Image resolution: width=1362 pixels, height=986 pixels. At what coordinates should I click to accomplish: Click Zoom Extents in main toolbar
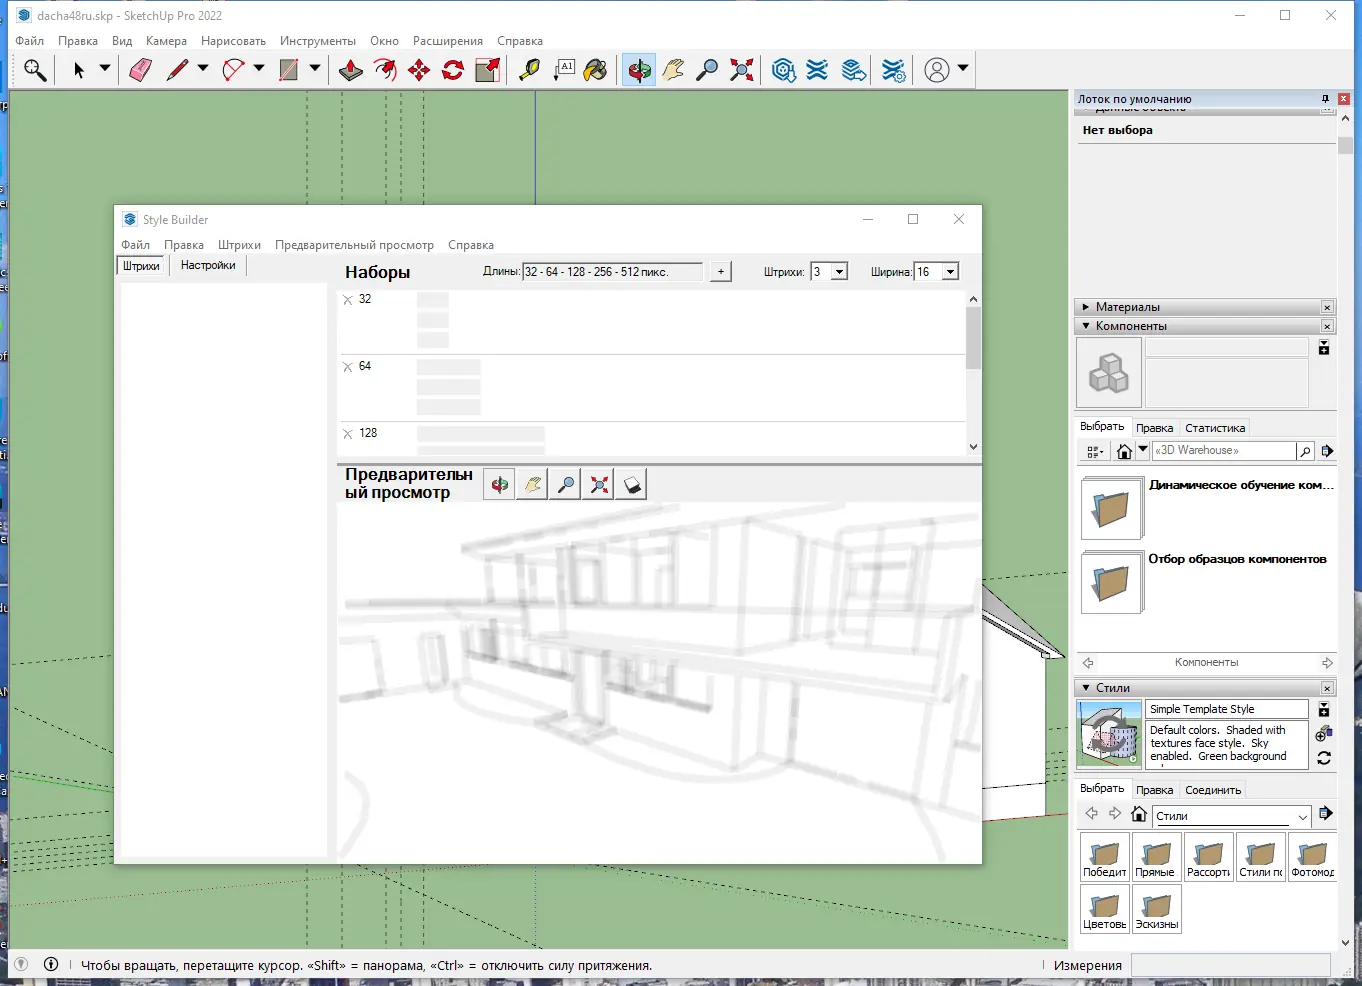[741, 70]
